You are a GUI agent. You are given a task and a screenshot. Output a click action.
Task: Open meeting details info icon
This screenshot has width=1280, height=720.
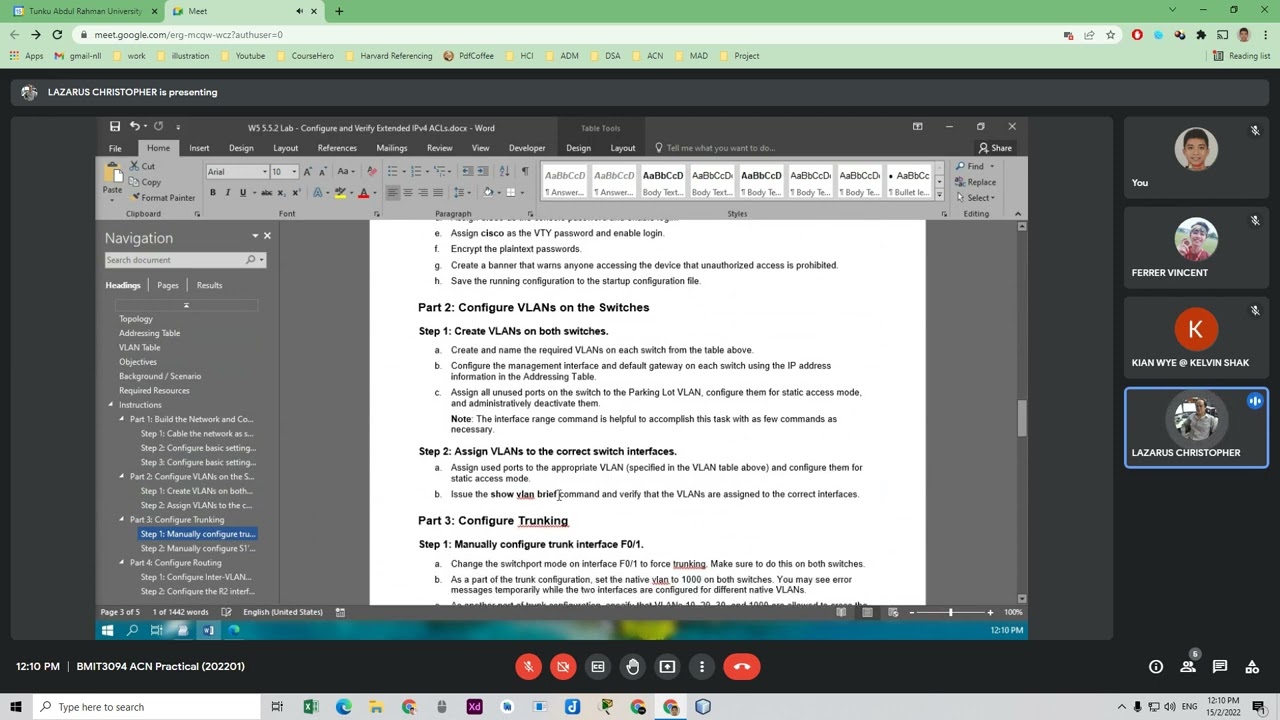[x=1156, y=667]
